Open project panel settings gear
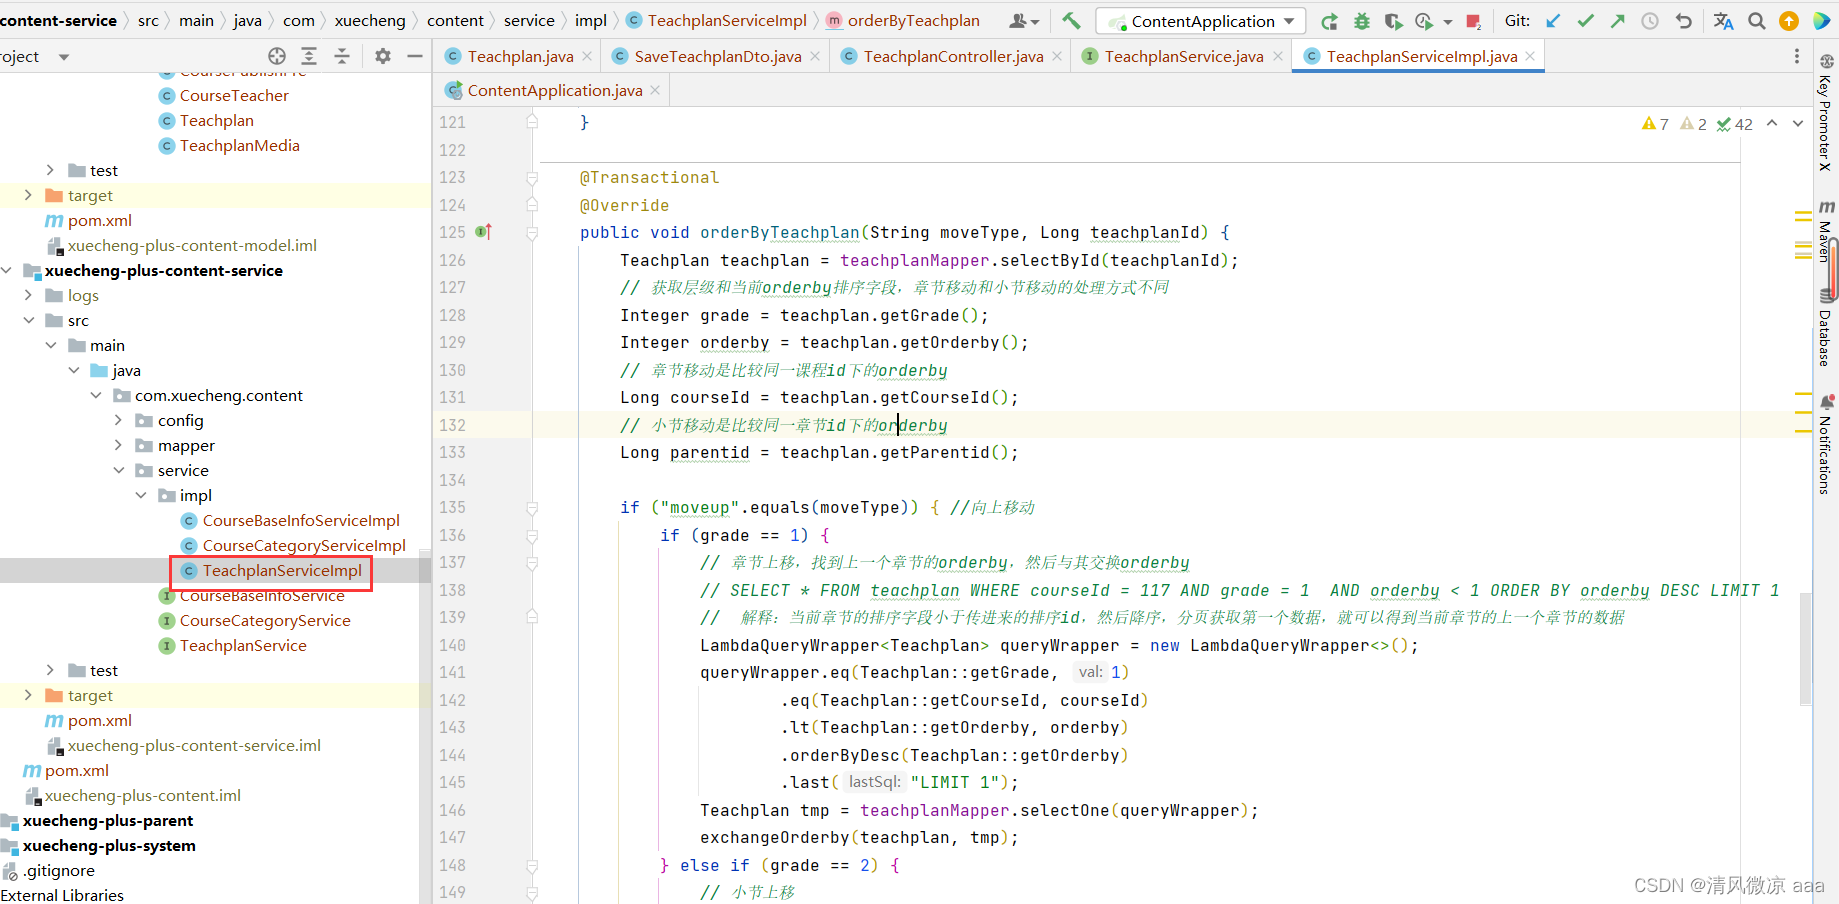The image size is (1839, 904). pyautogui.click(x=383, y=57)
